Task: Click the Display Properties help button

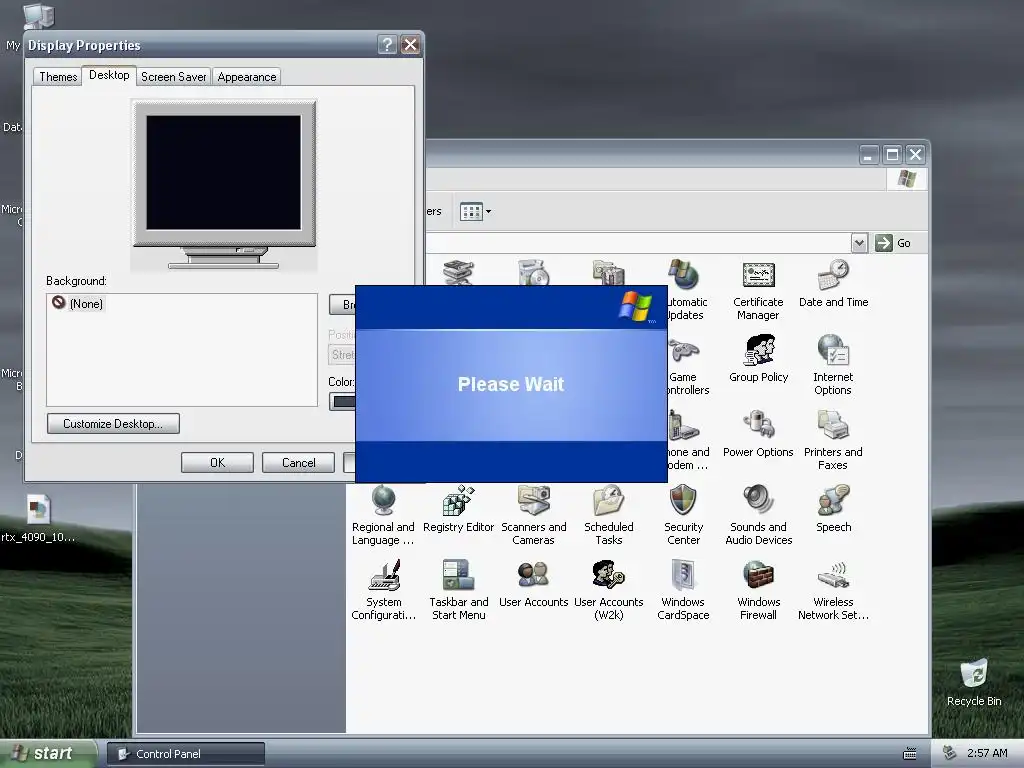Action: [387, 44]
